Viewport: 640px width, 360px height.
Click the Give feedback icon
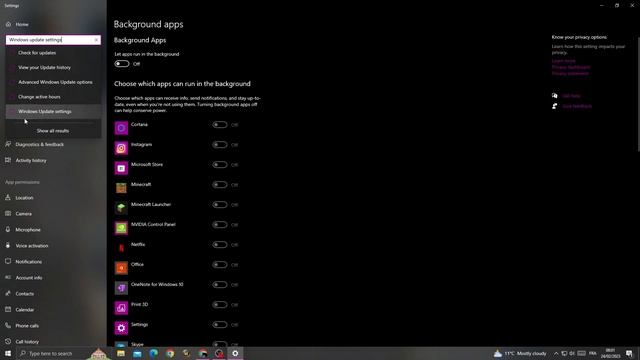pos(554,106)
